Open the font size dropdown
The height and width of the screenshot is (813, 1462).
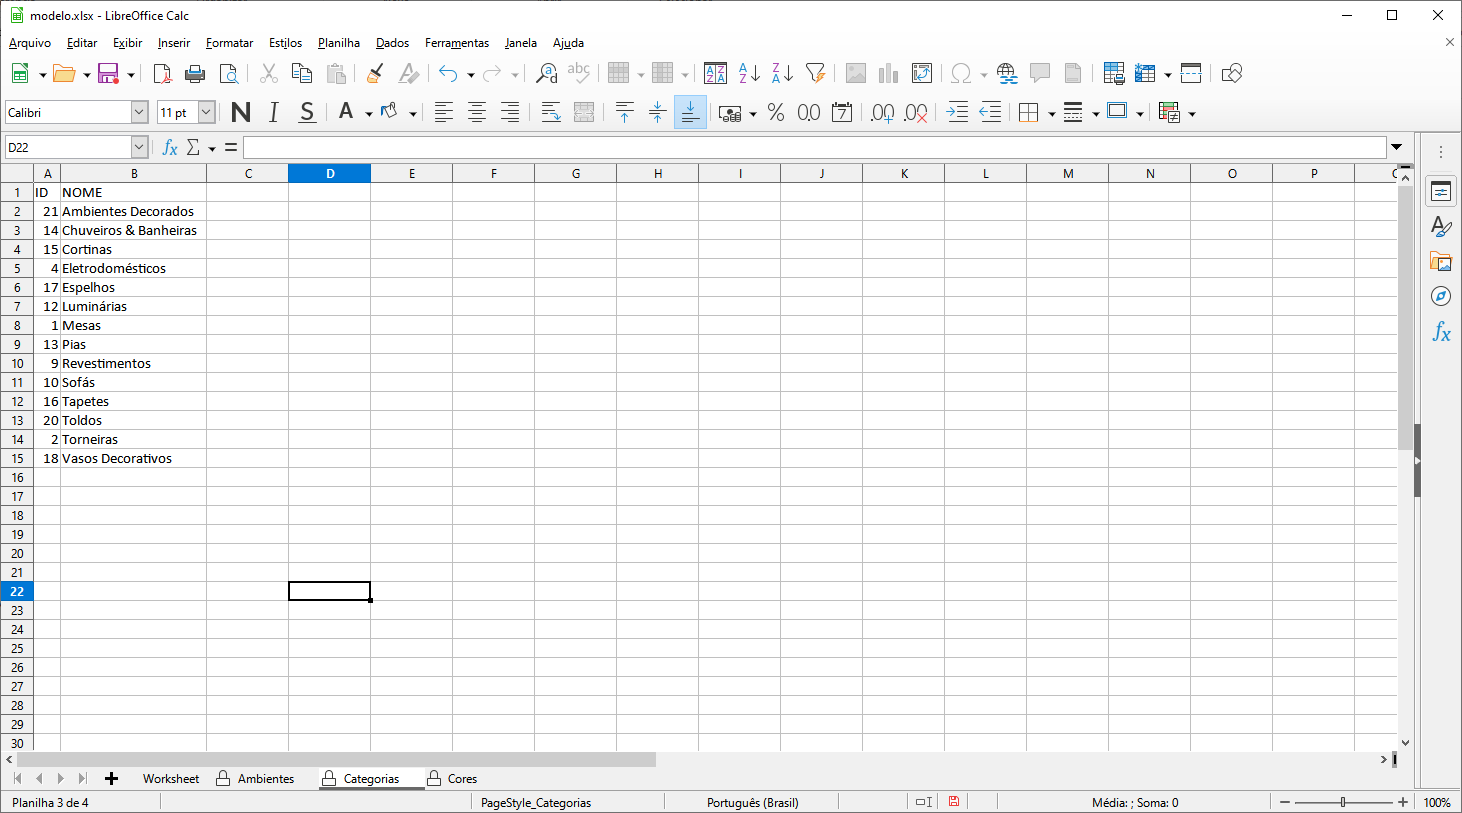coord(206,112)
